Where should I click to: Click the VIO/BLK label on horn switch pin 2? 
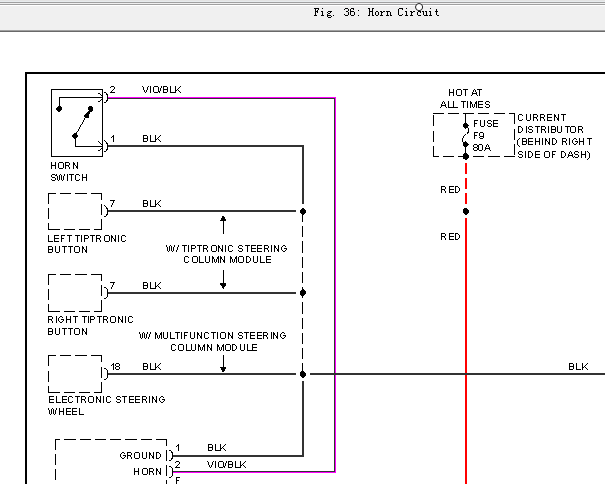162,90
